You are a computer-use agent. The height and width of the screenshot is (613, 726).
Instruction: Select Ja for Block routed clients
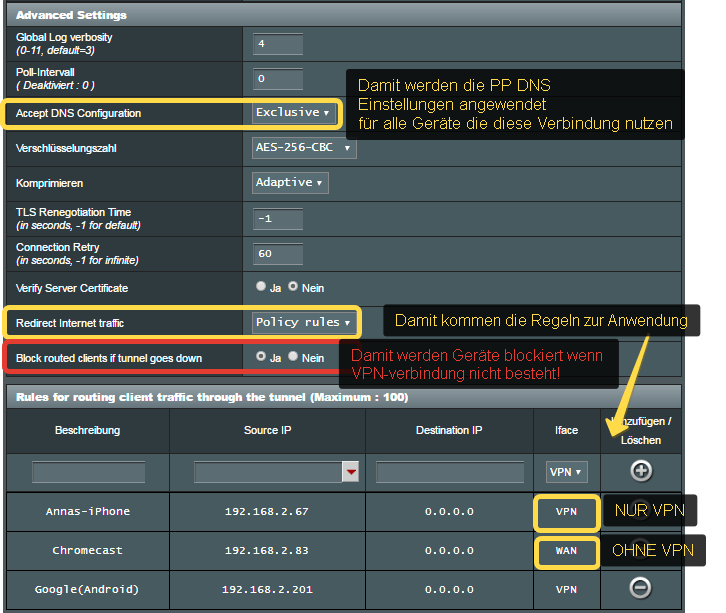point(261,357)
